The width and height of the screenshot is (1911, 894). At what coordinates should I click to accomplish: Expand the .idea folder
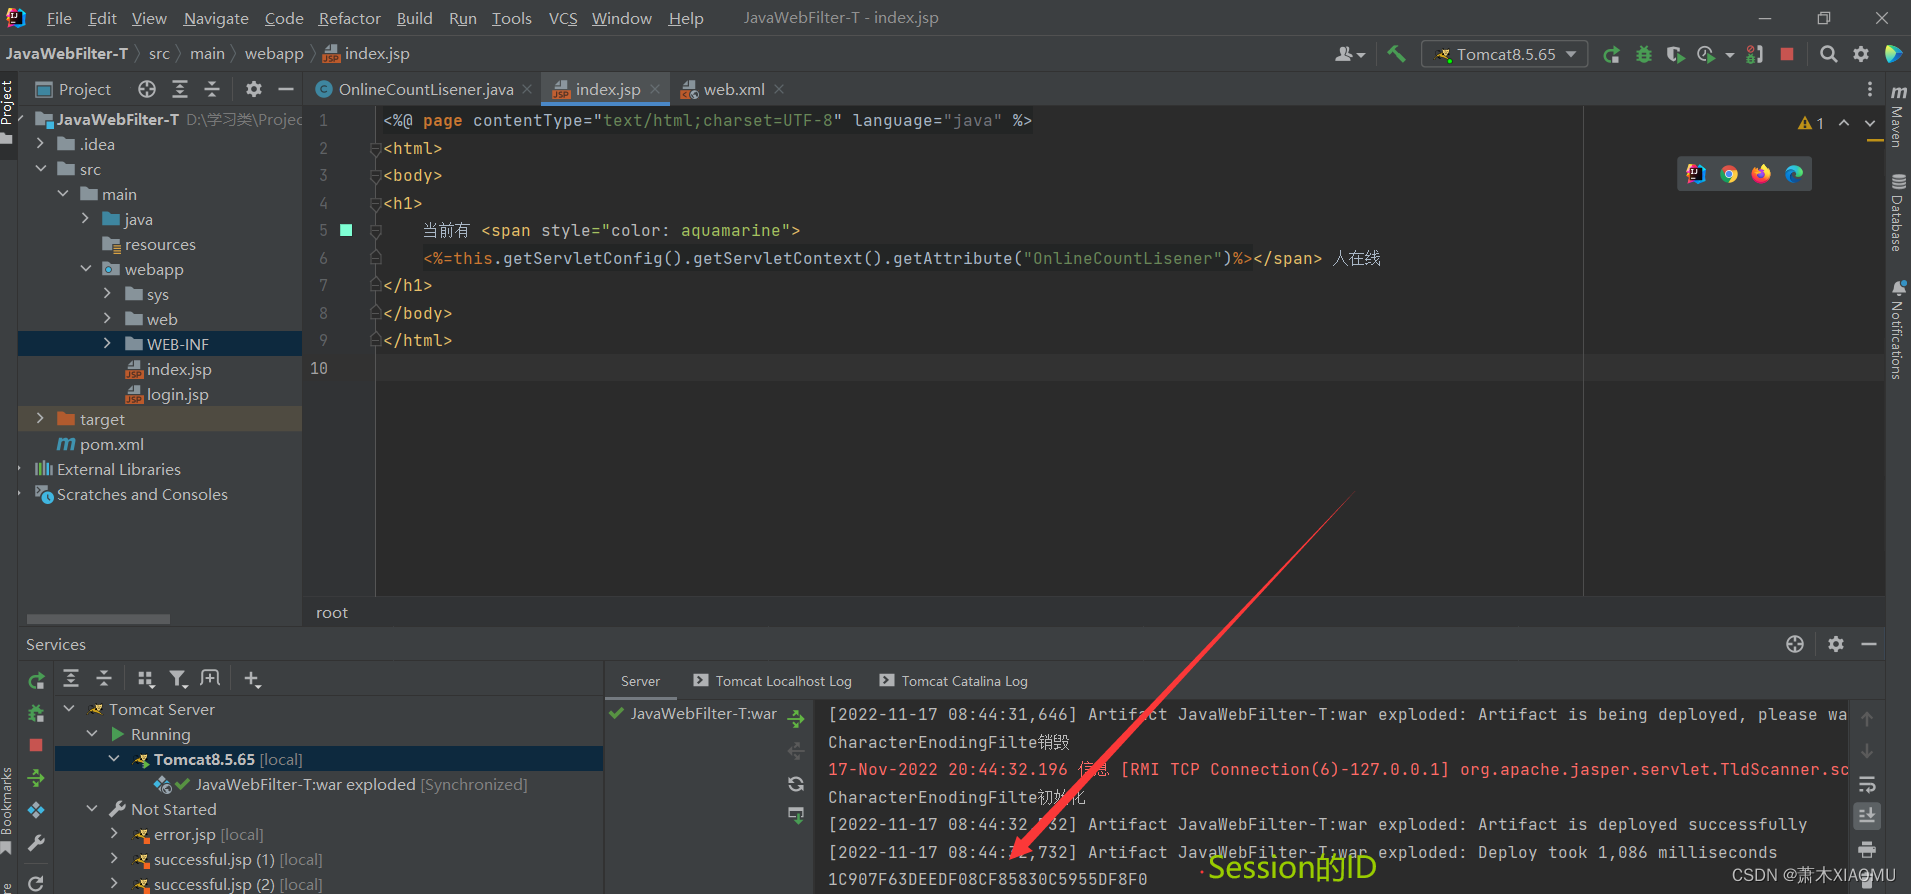point(40,144)
